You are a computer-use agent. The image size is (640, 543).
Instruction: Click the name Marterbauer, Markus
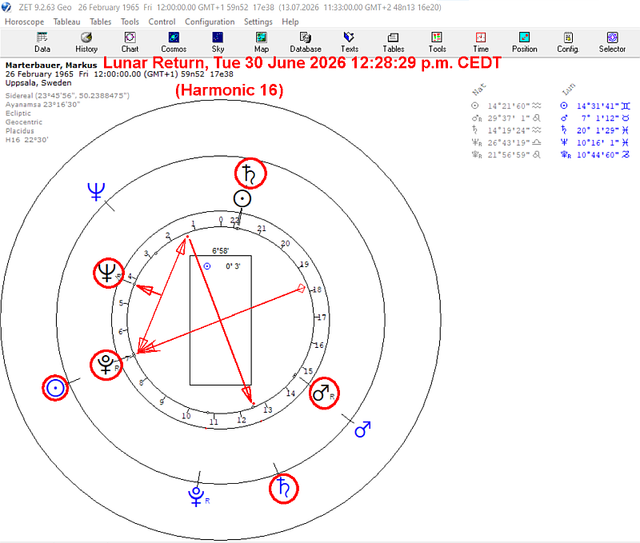tap(51, 65)
